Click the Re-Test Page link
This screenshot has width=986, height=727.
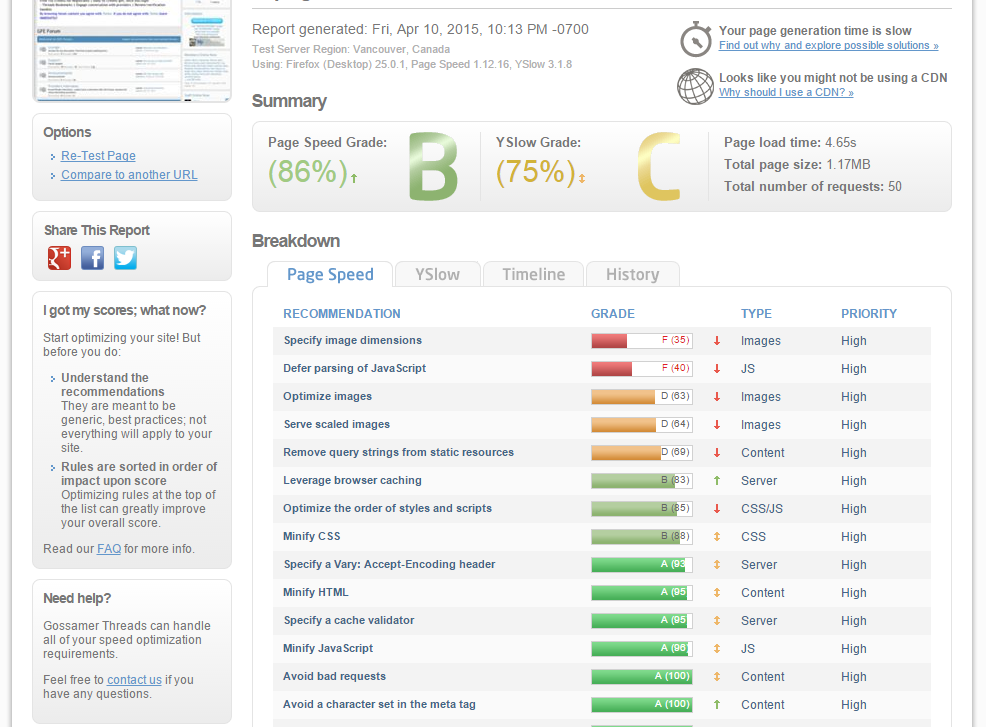(98, 156)
